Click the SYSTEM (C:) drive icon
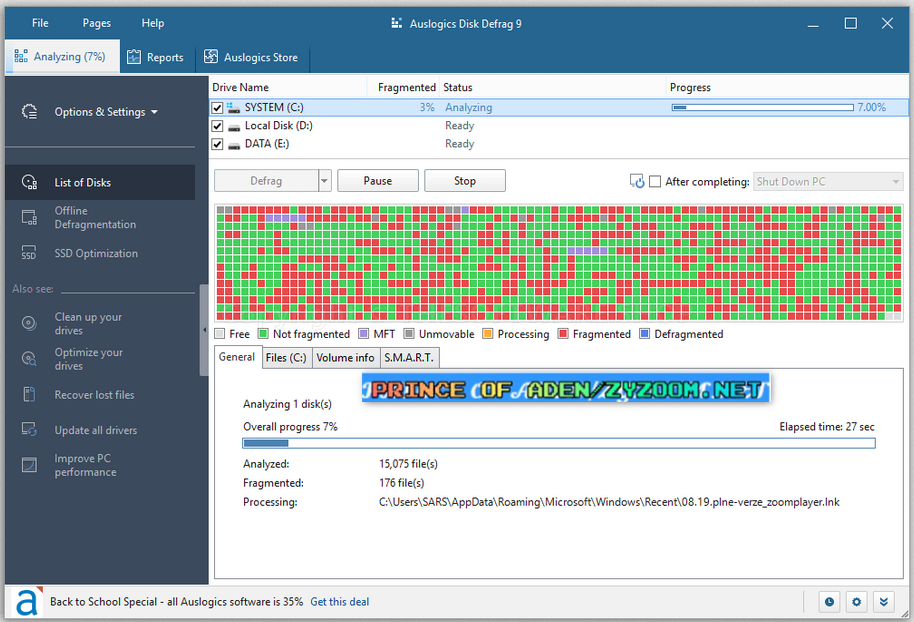914x622 pixels. (x=234, y=108)
